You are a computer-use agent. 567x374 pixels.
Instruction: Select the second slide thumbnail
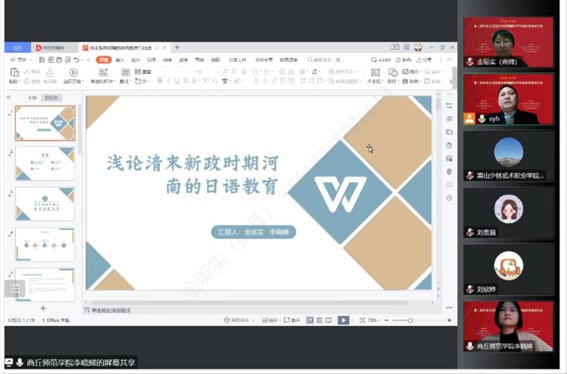point(45,163)
